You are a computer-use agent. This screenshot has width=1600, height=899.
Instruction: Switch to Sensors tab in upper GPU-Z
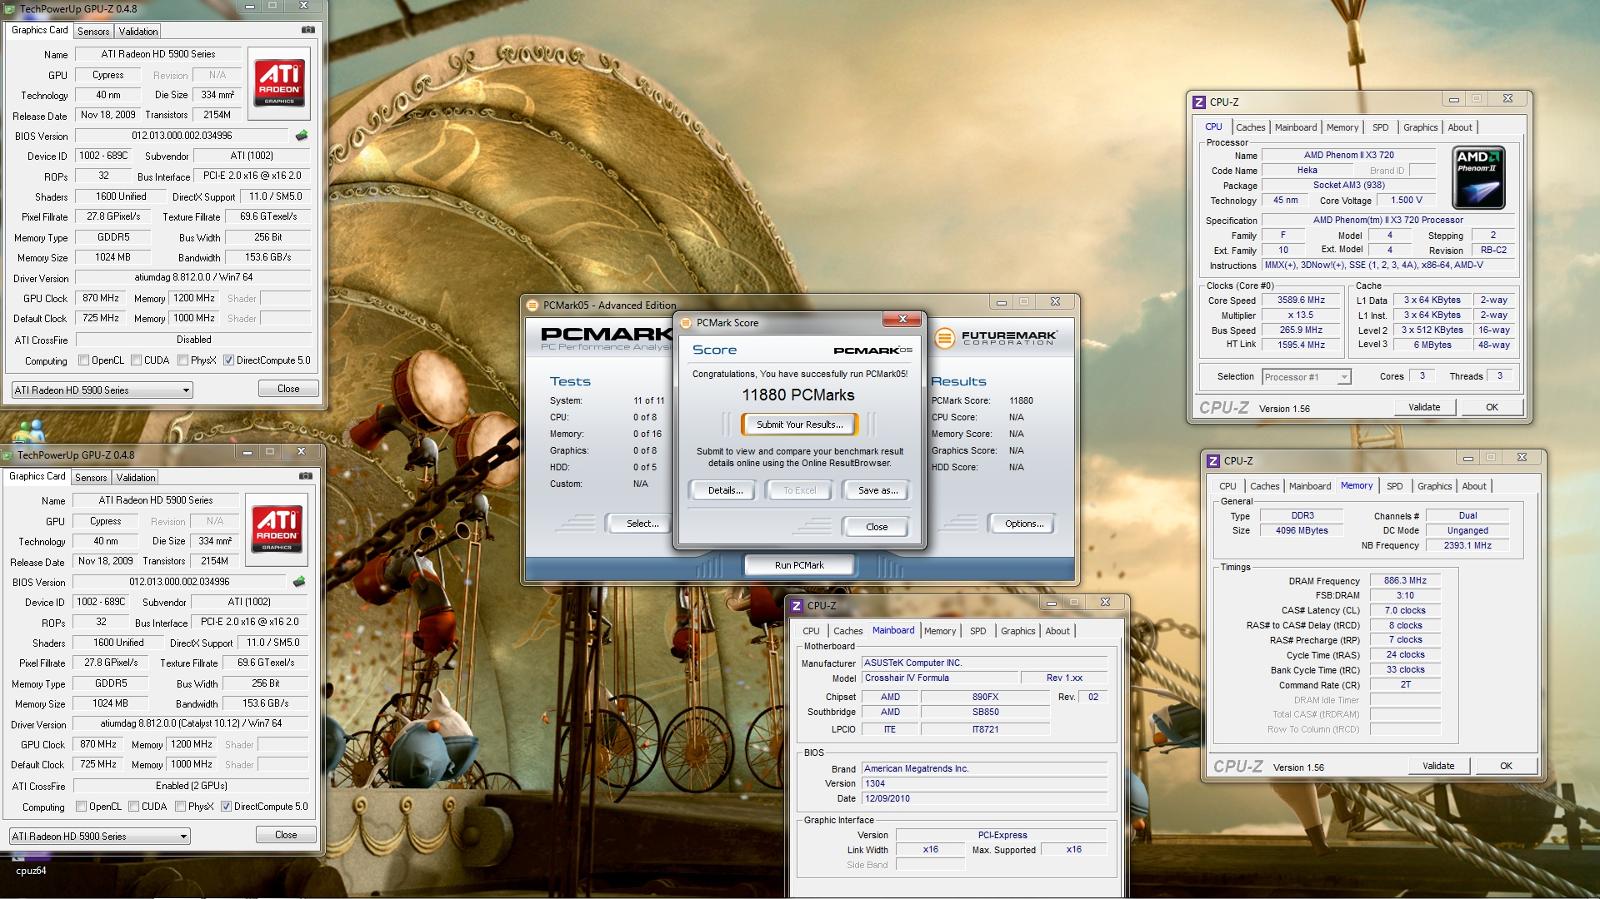(x=93, y=31)
